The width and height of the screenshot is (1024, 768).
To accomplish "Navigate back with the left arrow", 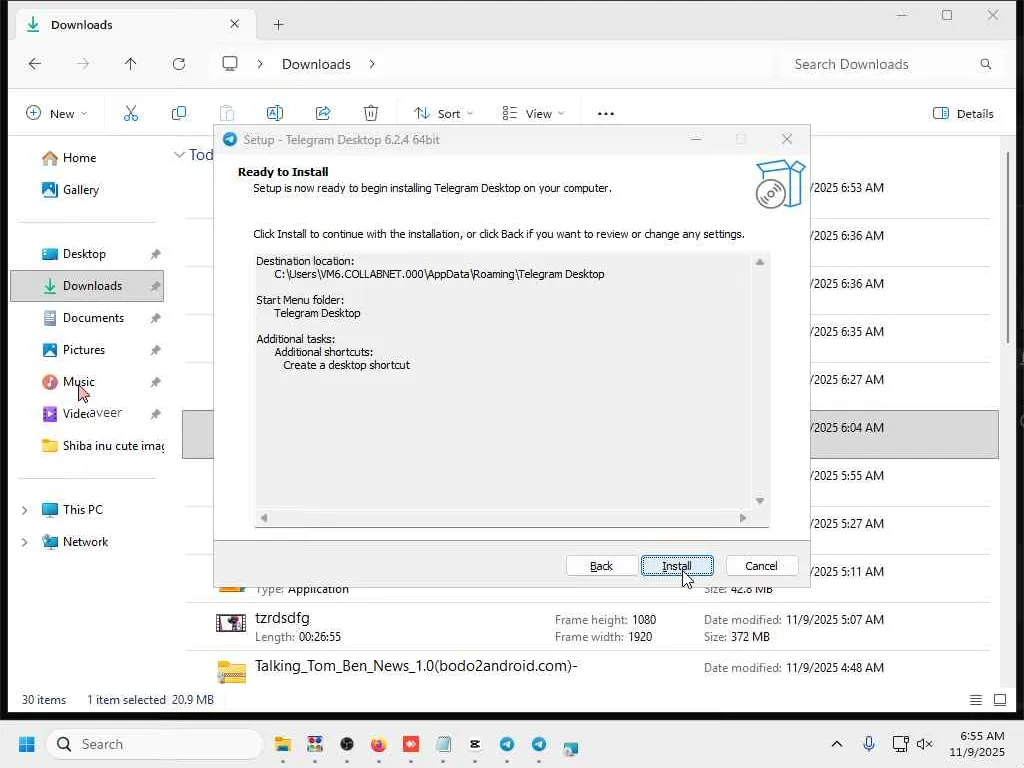I will pyautogui.click(x=35, y=64).
